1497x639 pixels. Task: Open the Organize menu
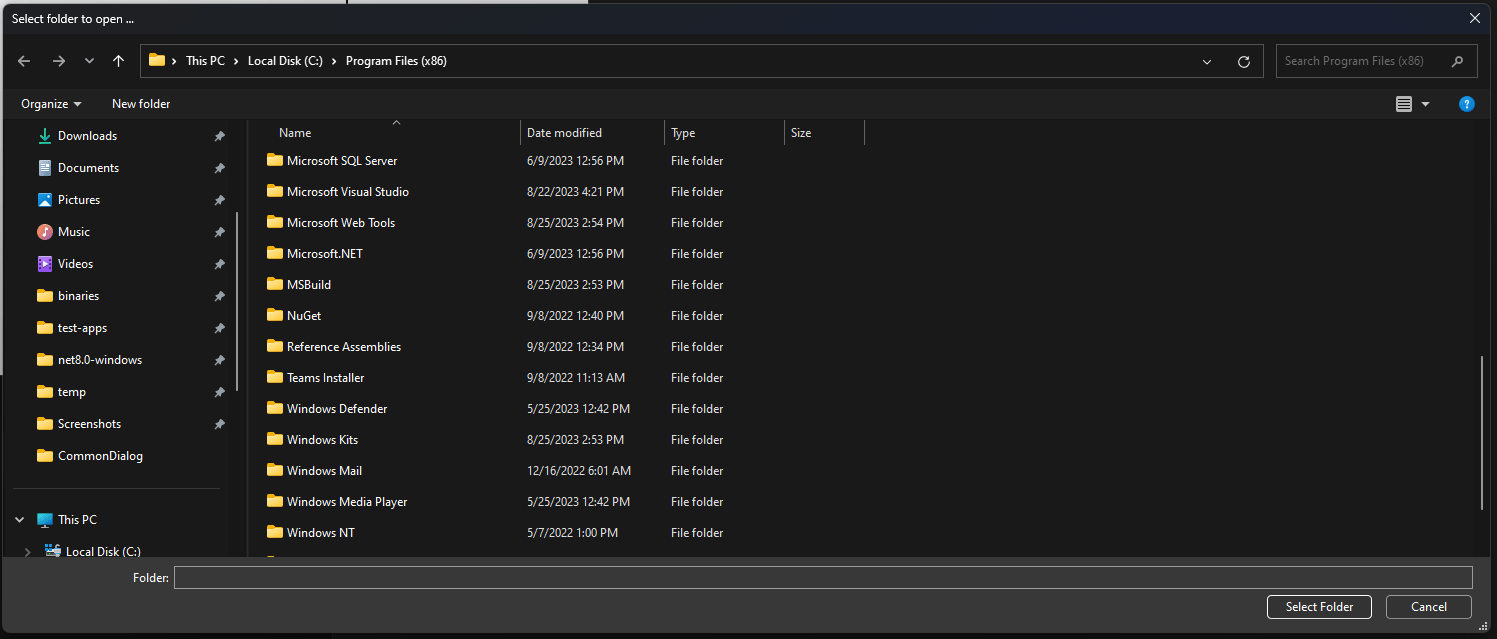point(51,104)
